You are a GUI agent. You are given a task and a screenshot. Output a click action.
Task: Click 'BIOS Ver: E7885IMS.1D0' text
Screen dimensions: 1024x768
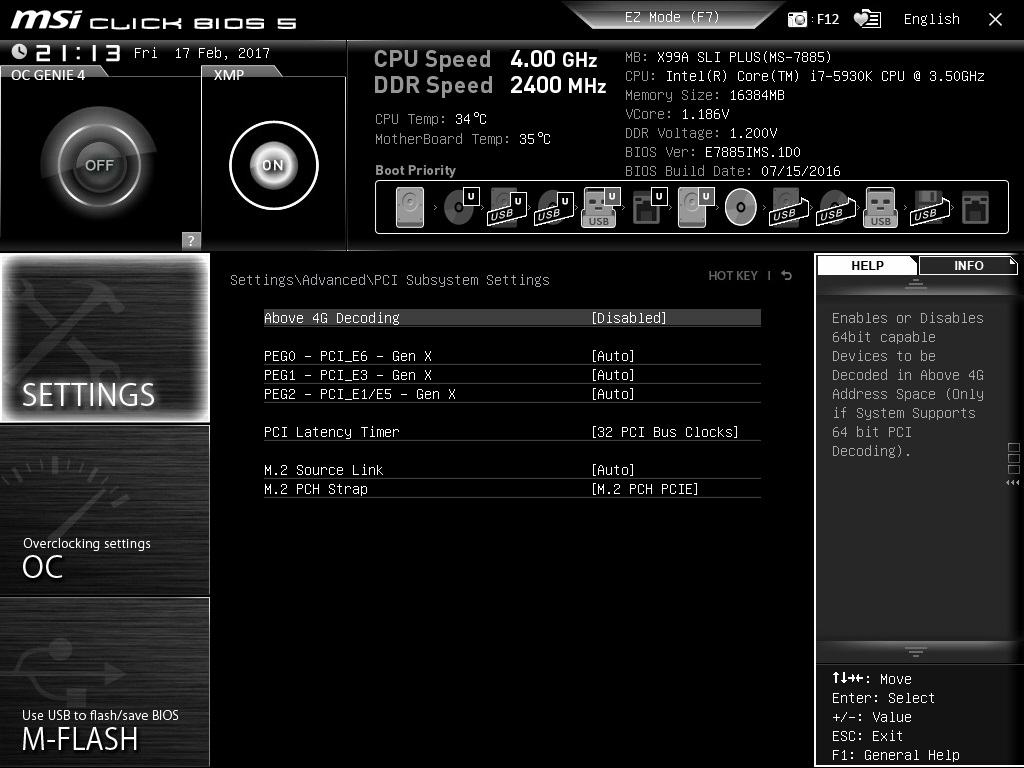712,152
